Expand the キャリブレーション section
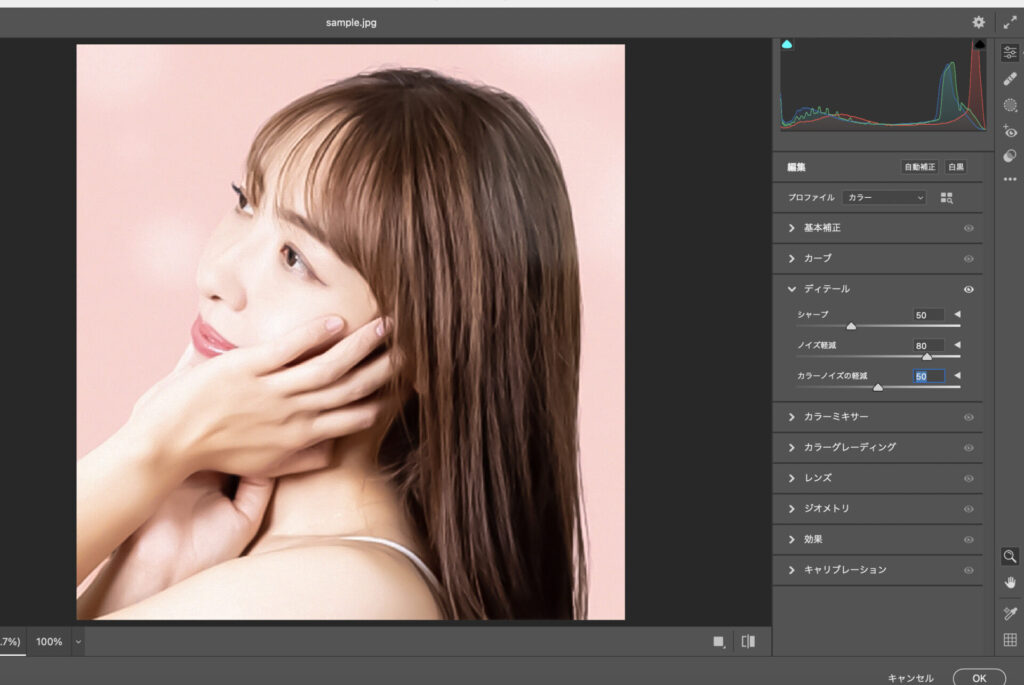1024x685 pixels. [x=792, y=570]
